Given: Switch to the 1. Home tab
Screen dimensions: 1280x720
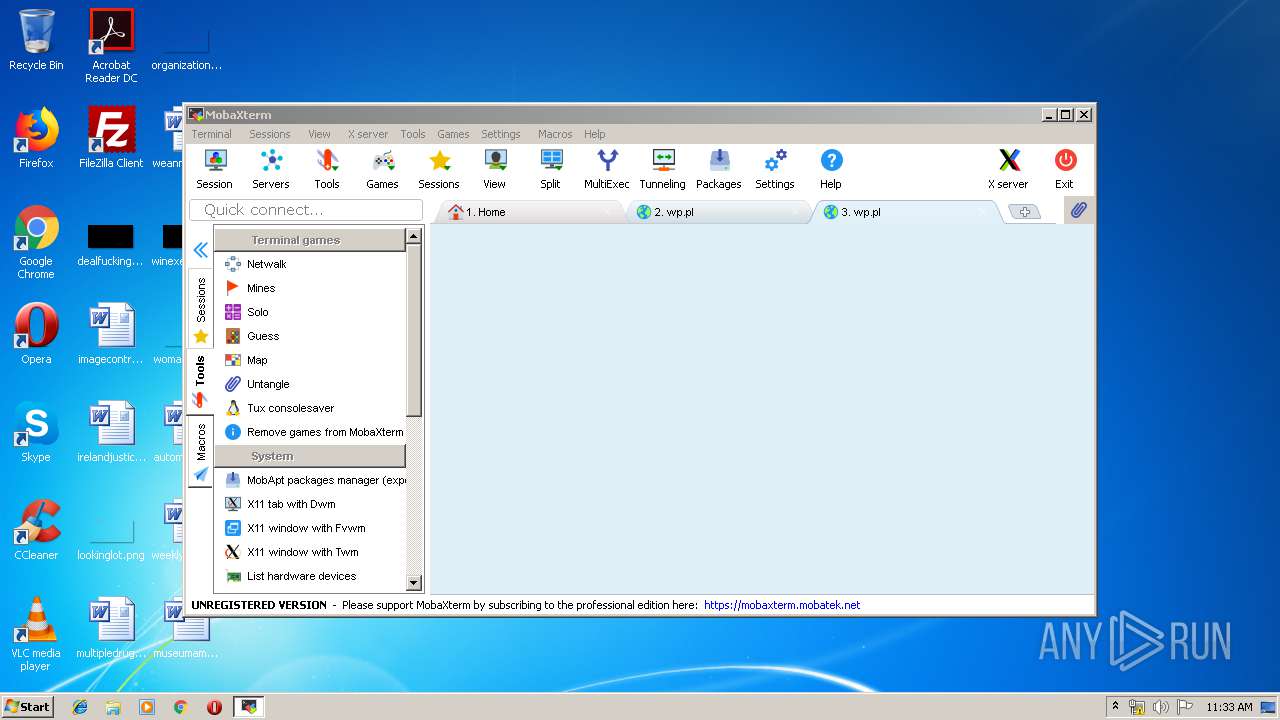Looking at the screenshot, I should coord(530,212).
